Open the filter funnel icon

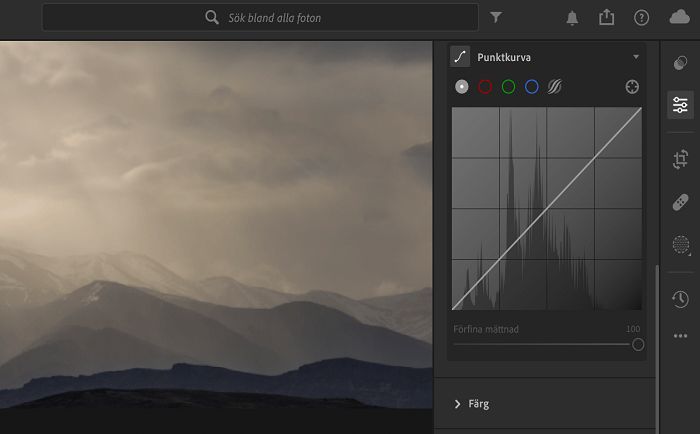tap(496, 17)
